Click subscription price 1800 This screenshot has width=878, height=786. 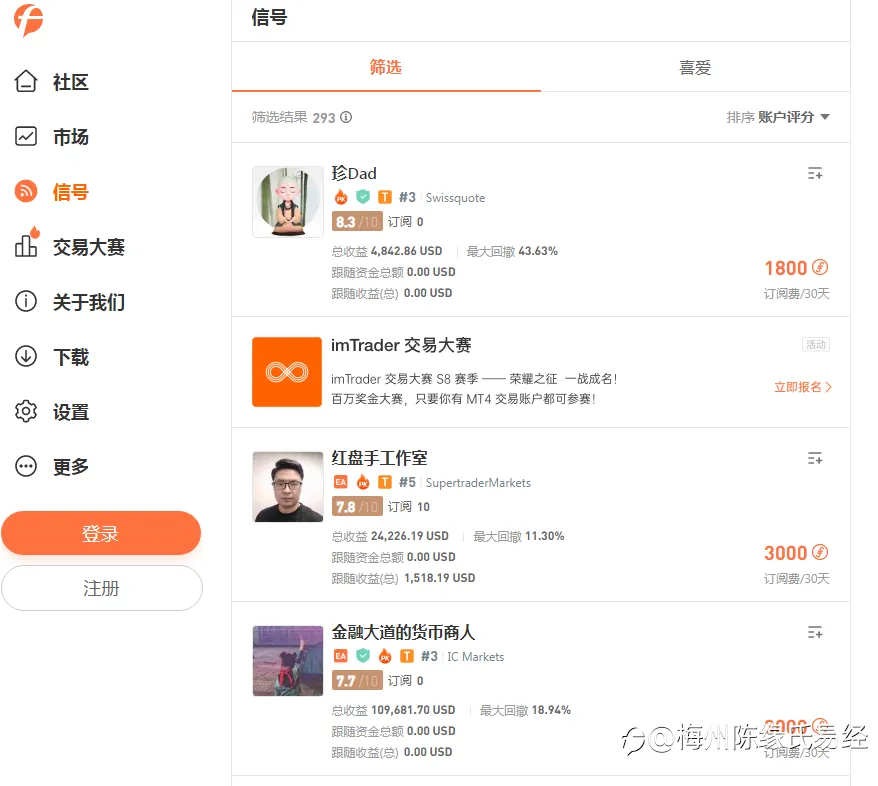pyautogui.click(x=786, y=268)
